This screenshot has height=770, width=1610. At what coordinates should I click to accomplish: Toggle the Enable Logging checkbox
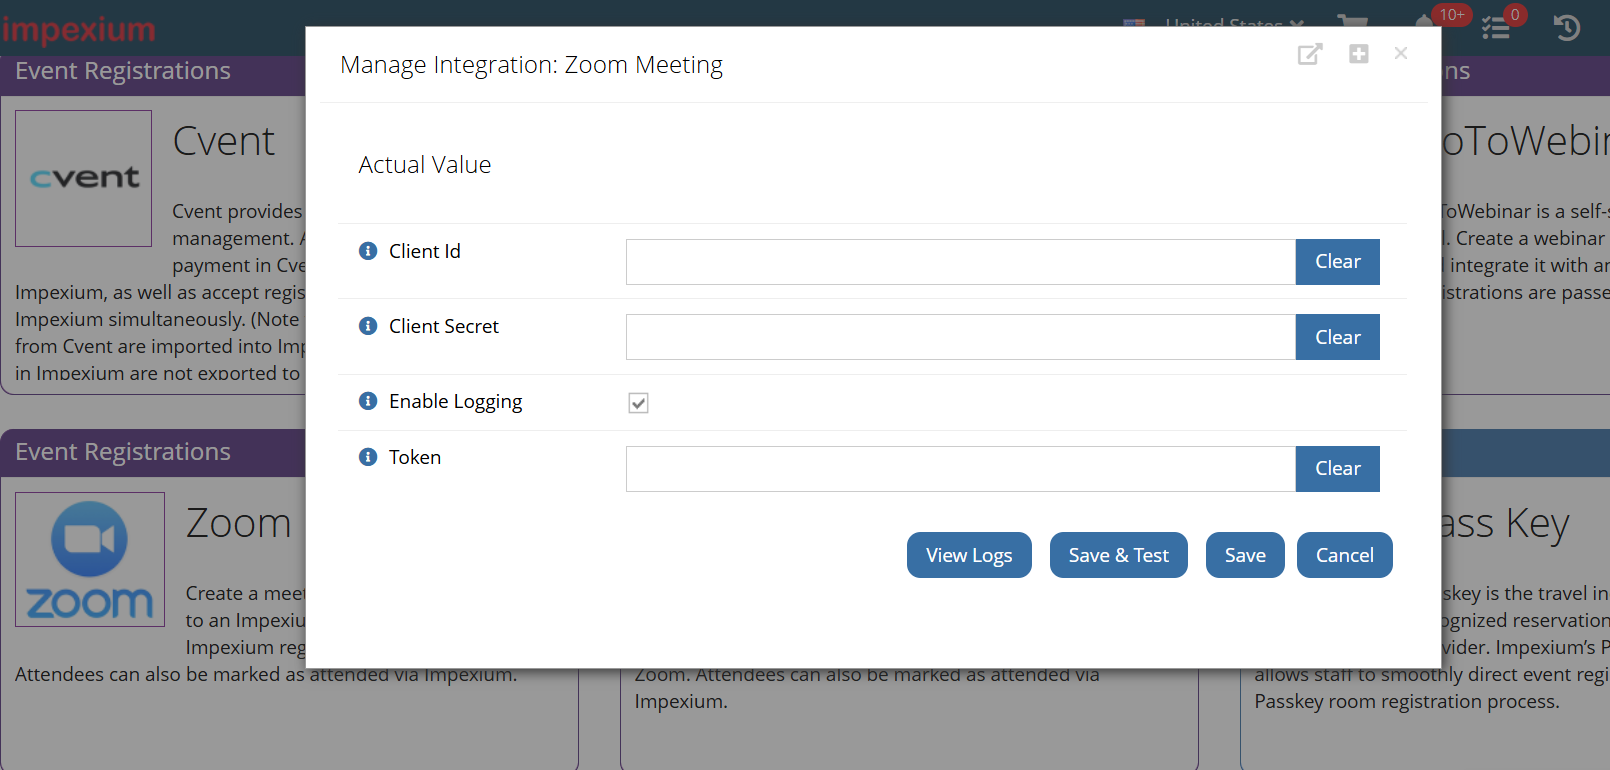pyautogui.click(x=638, y=403)
